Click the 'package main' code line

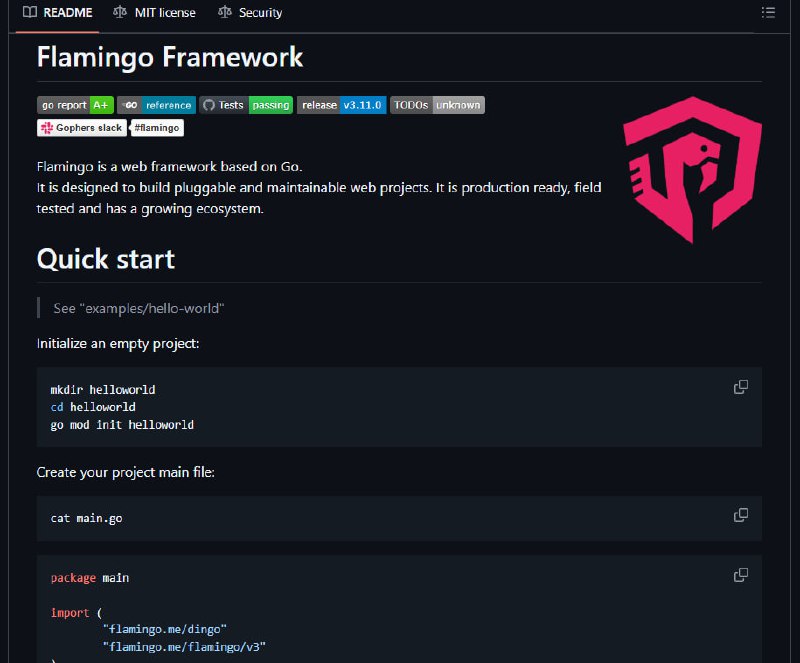(90, 578)
